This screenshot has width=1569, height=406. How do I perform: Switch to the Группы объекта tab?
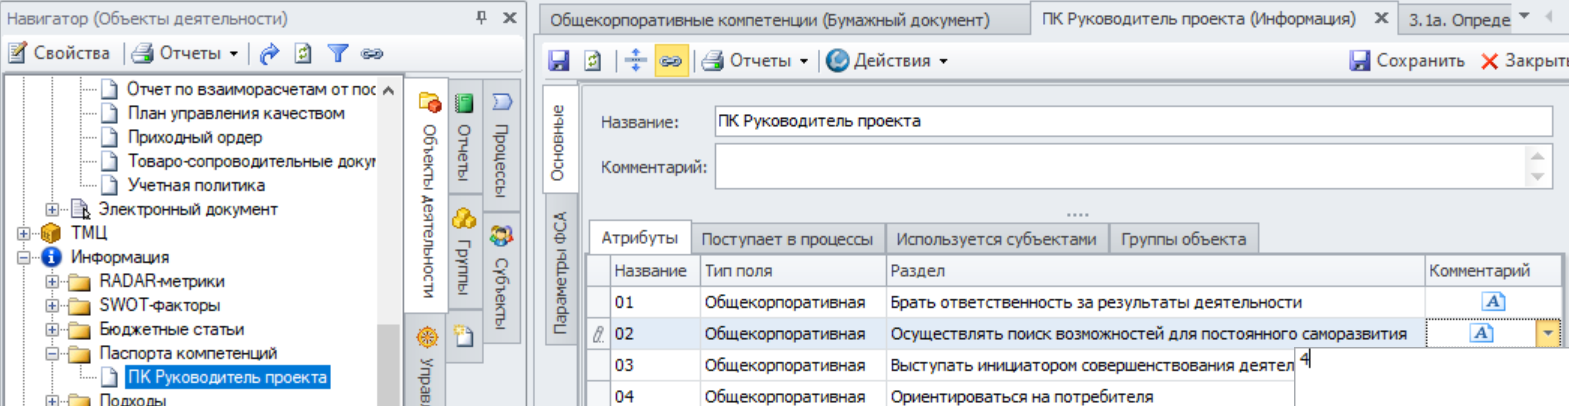click(x=1183, y=239)
